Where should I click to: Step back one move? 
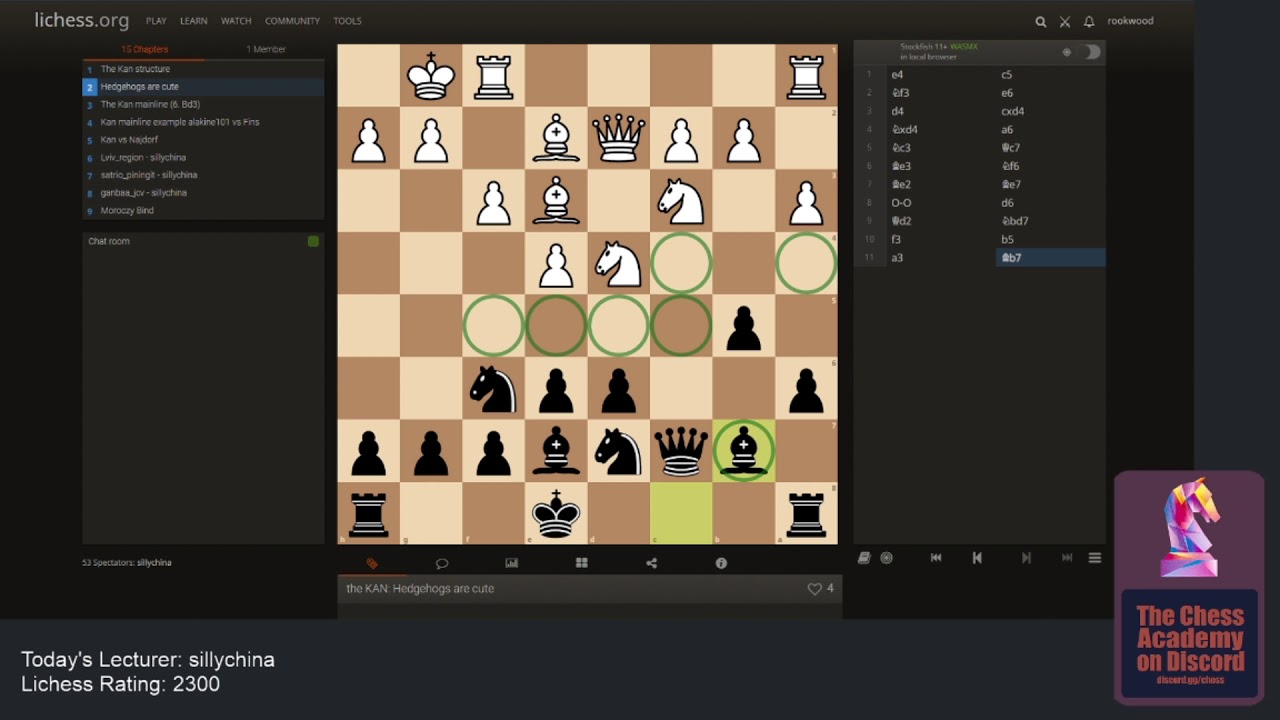pos(977,558)
